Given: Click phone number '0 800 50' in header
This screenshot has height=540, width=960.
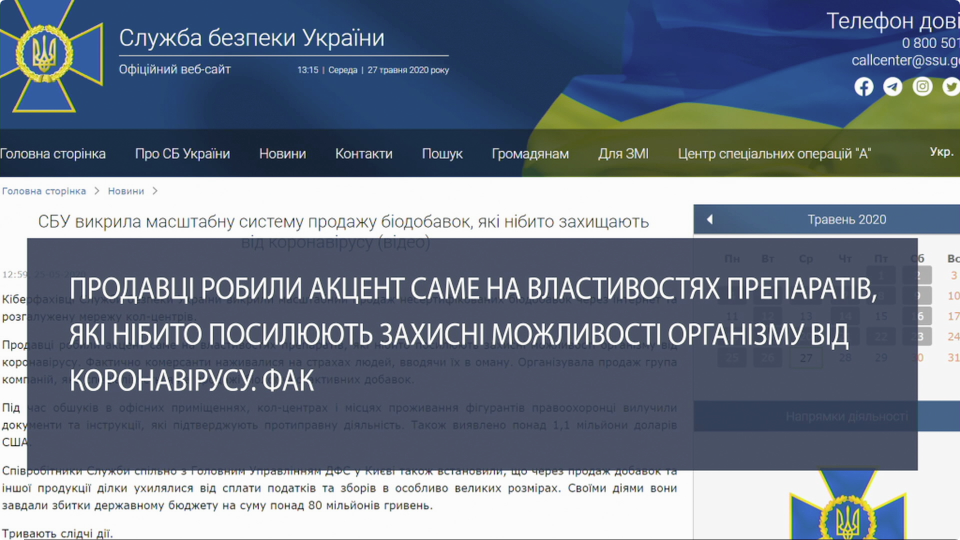Looking at the screenshot, I should (930, 43).
